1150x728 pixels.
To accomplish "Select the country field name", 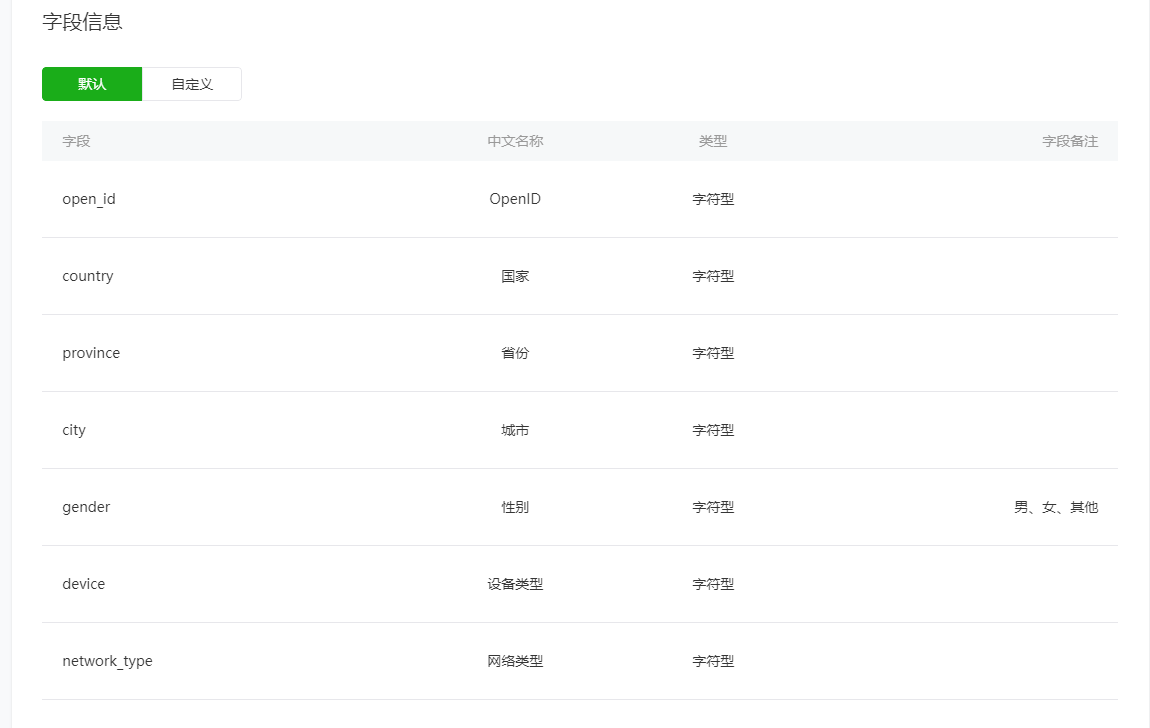I will pos(88,276).
